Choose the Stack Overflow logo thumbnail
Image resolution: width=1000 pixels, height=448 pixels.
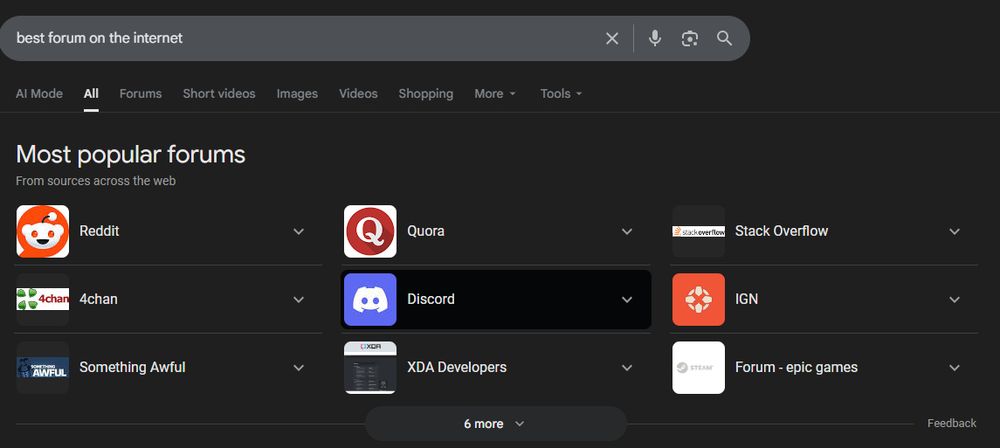pyautogui.click(x=698, y=231)
